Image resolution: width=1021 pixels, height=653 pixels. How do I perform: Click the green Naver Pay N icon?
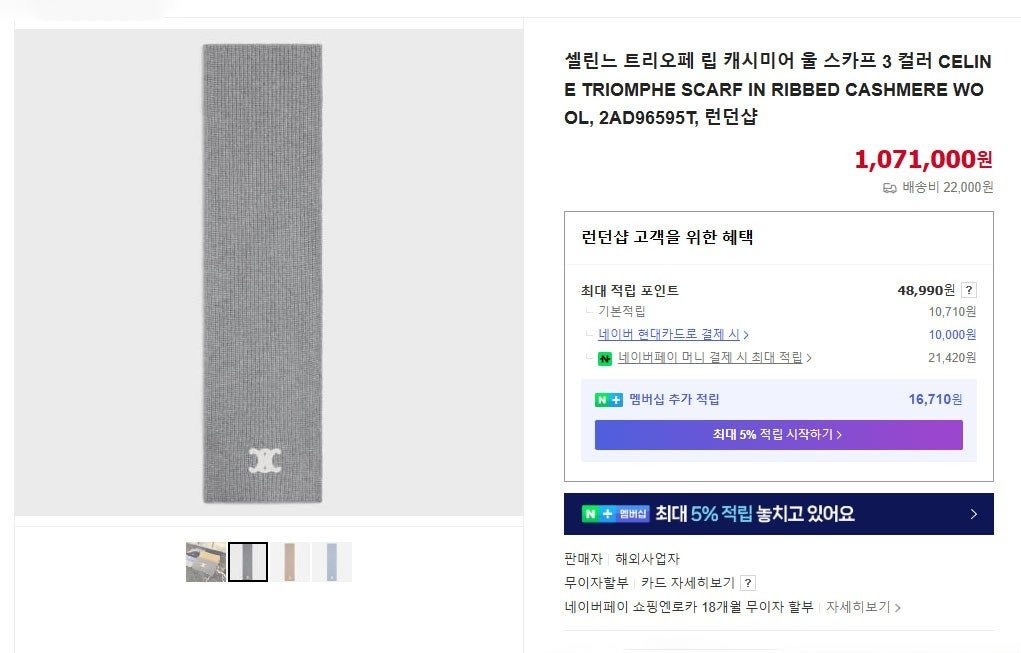tap(605, 358)
